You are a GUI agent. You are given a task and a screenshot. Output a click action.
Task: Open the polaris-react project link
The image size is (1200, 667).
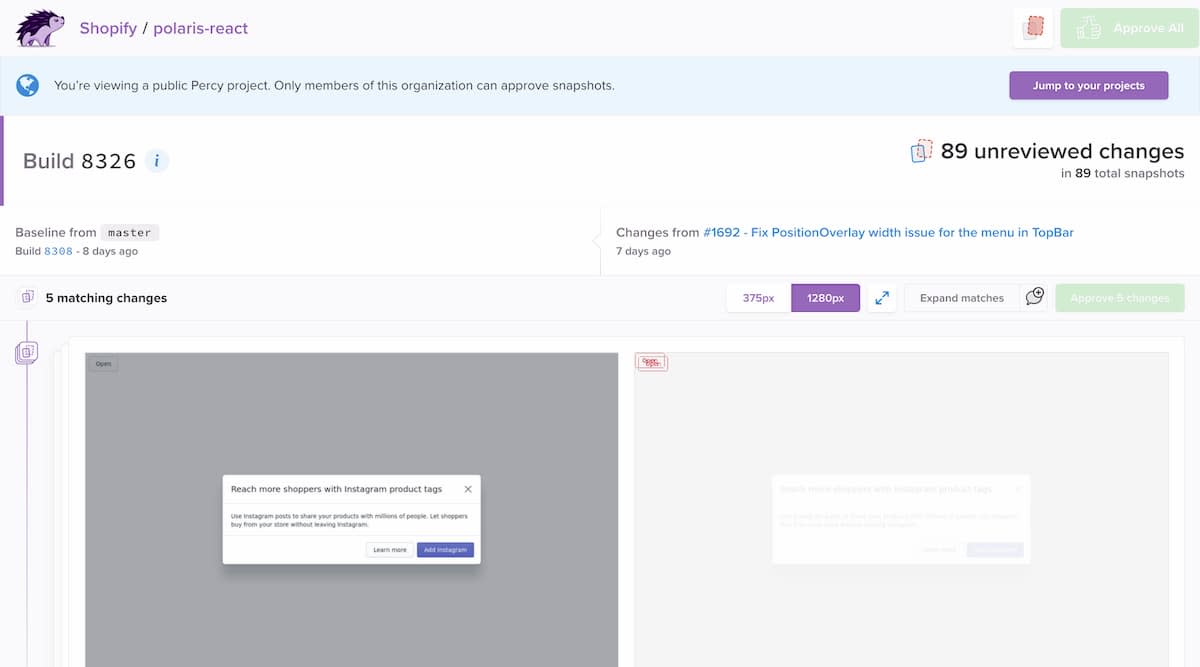[x=200, y=28]
